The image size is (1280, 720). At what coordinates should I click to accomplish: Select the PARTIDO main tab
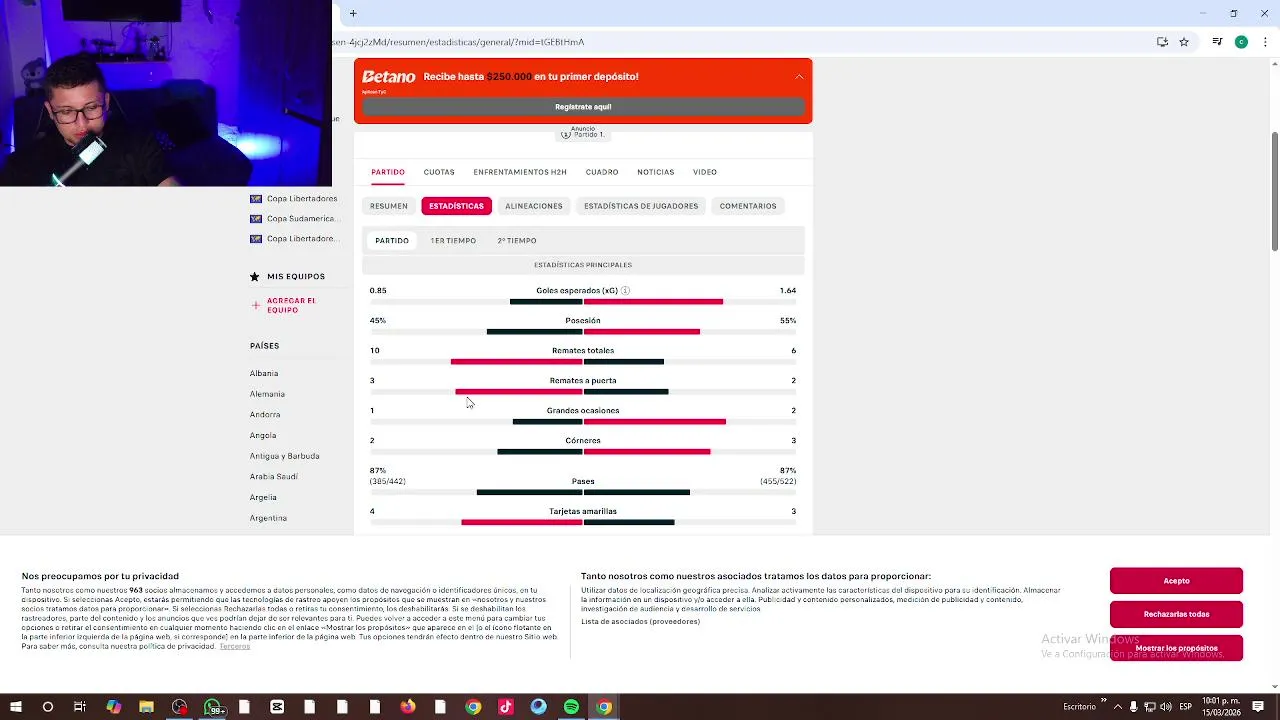pos(388,172)
